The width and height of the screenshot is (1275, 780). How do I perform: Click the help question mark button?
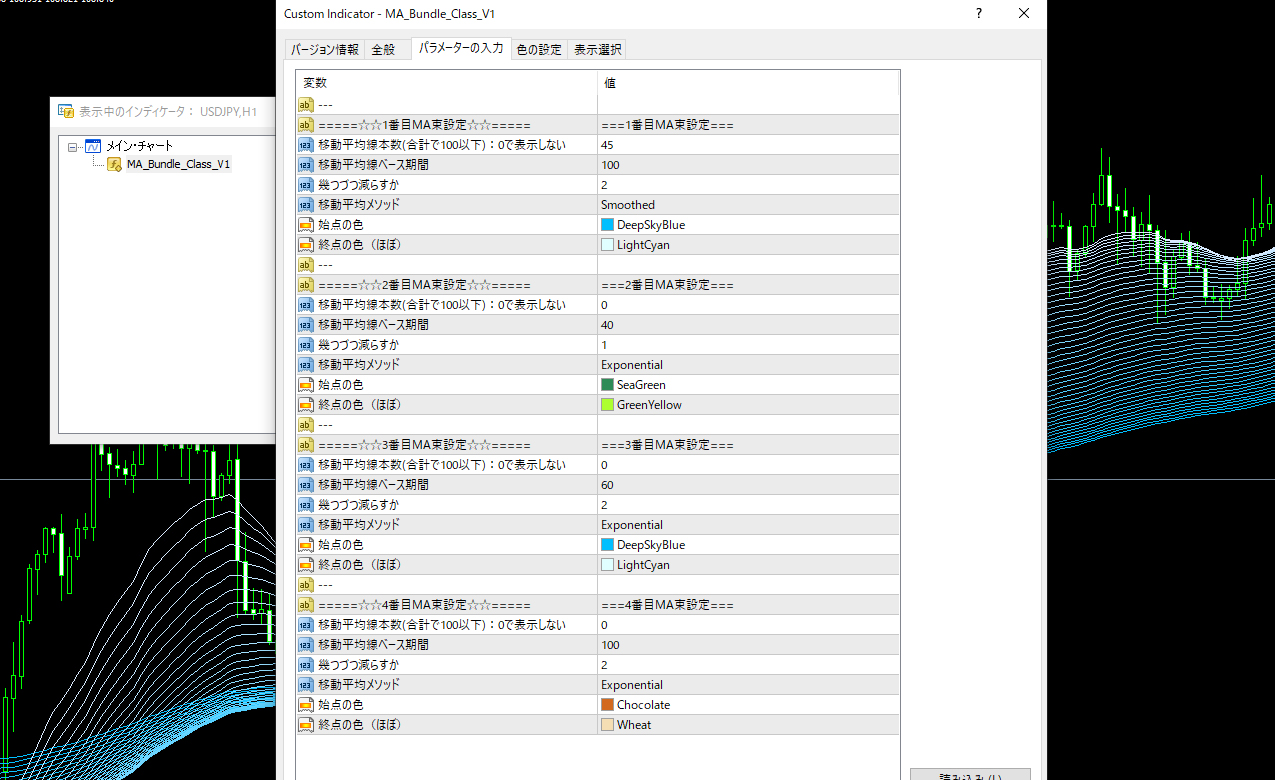tap(978, 13)
